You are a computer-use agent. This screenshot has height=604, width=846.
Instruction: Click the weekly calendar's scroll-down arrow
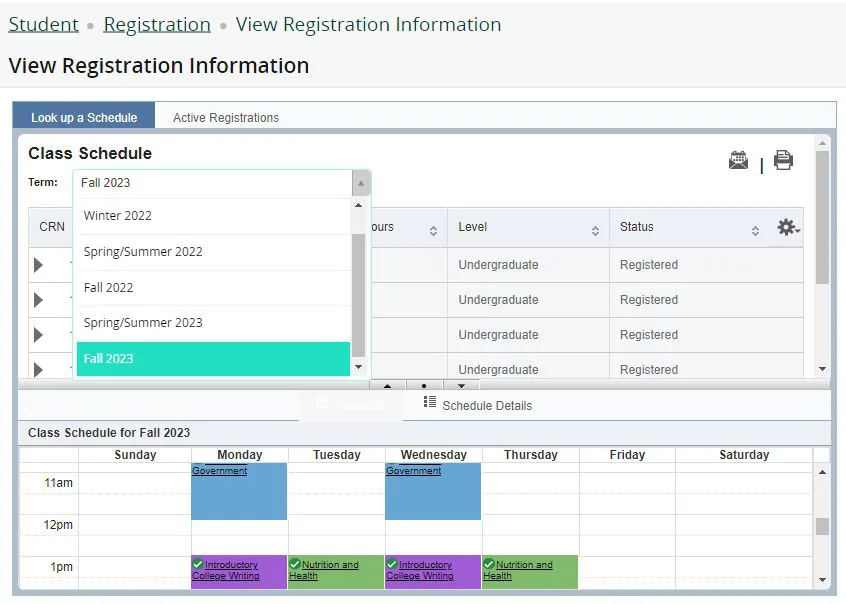822,580
